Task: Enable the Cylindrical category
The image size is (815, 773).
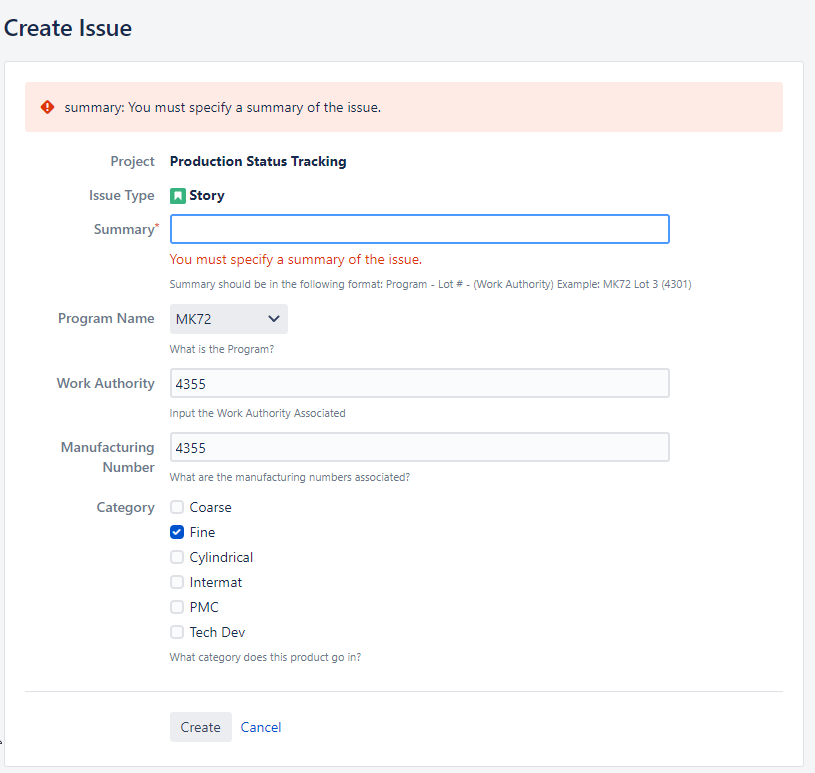Action: (x=176, y=557)
